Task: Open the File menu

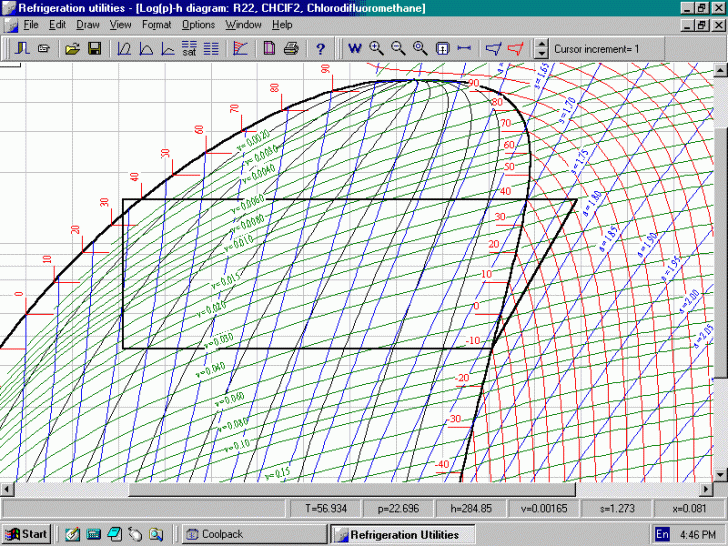Action: pyautogui.click(x=31, y=25)
